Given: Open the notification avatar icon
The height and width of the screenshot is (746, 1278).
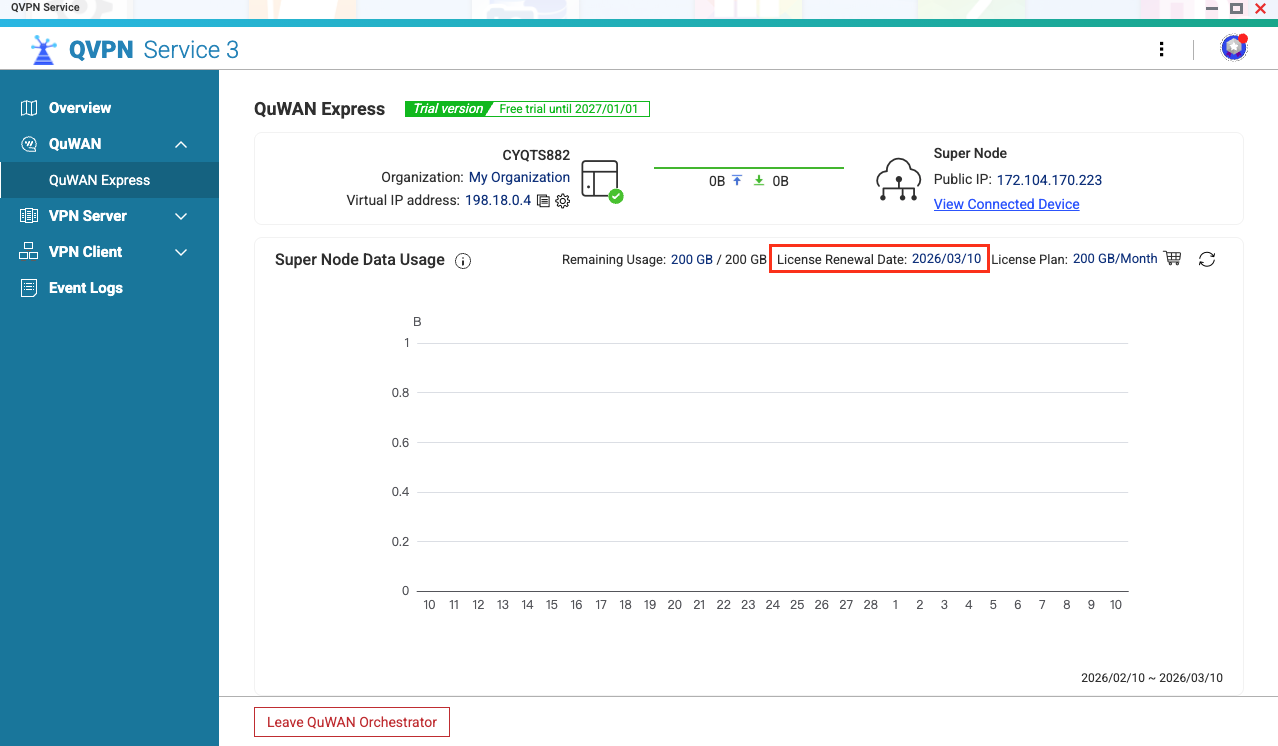Looking at the screenshot, I should tap(1234, 48).
